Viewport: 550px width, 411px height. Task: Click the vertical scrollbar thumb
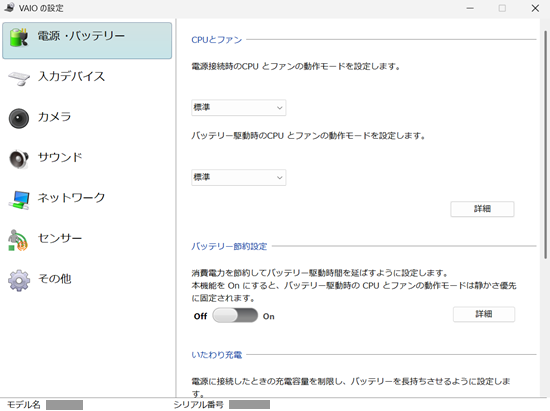[x=545, y=144]
